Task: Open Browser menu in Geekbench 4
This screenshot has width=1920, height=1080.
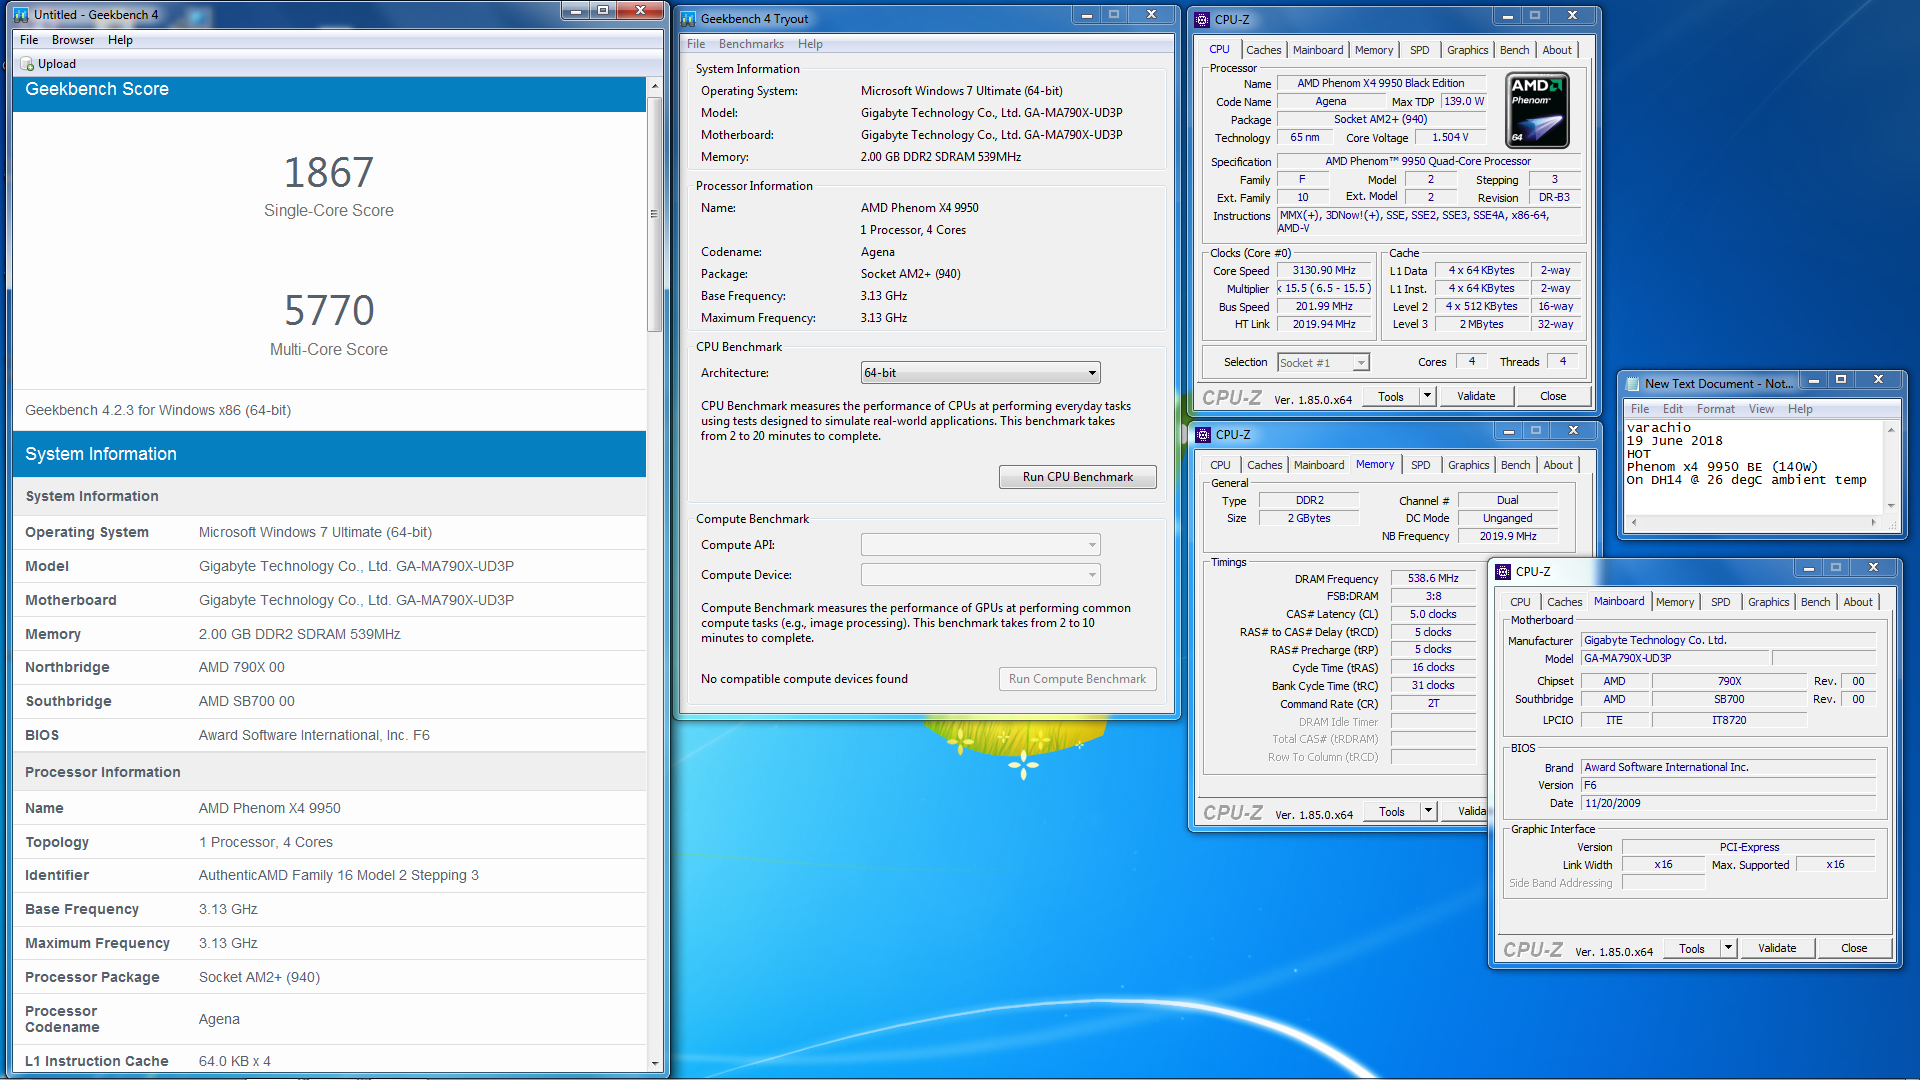Action: pyautogui.click(x=73, y=40)
